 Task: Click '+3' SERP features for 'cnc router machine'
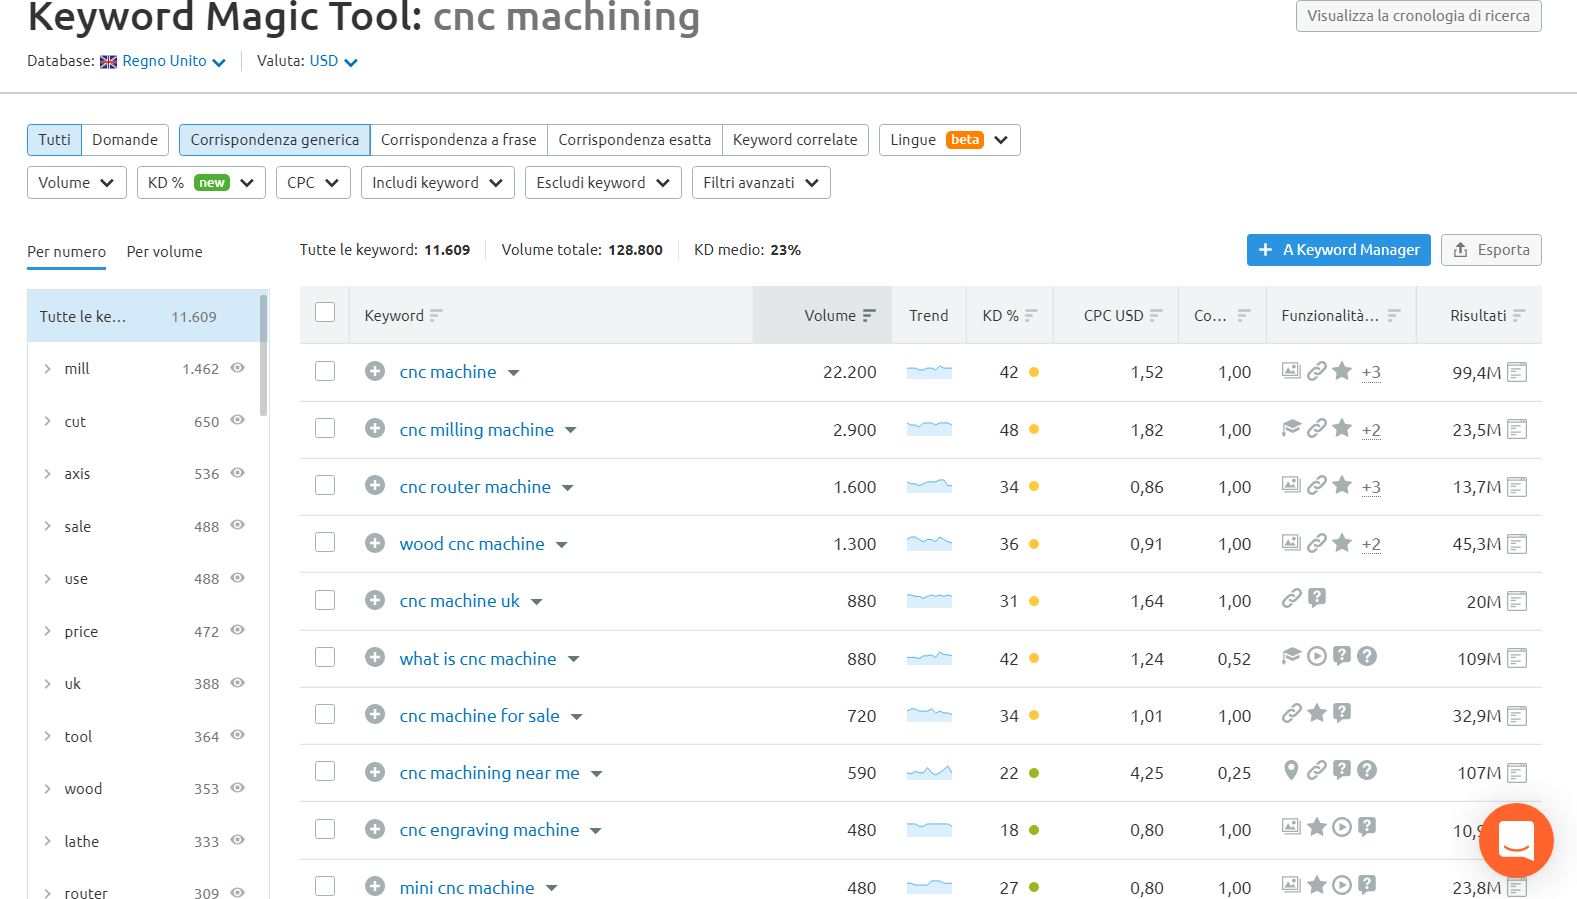click(1371, 487)
